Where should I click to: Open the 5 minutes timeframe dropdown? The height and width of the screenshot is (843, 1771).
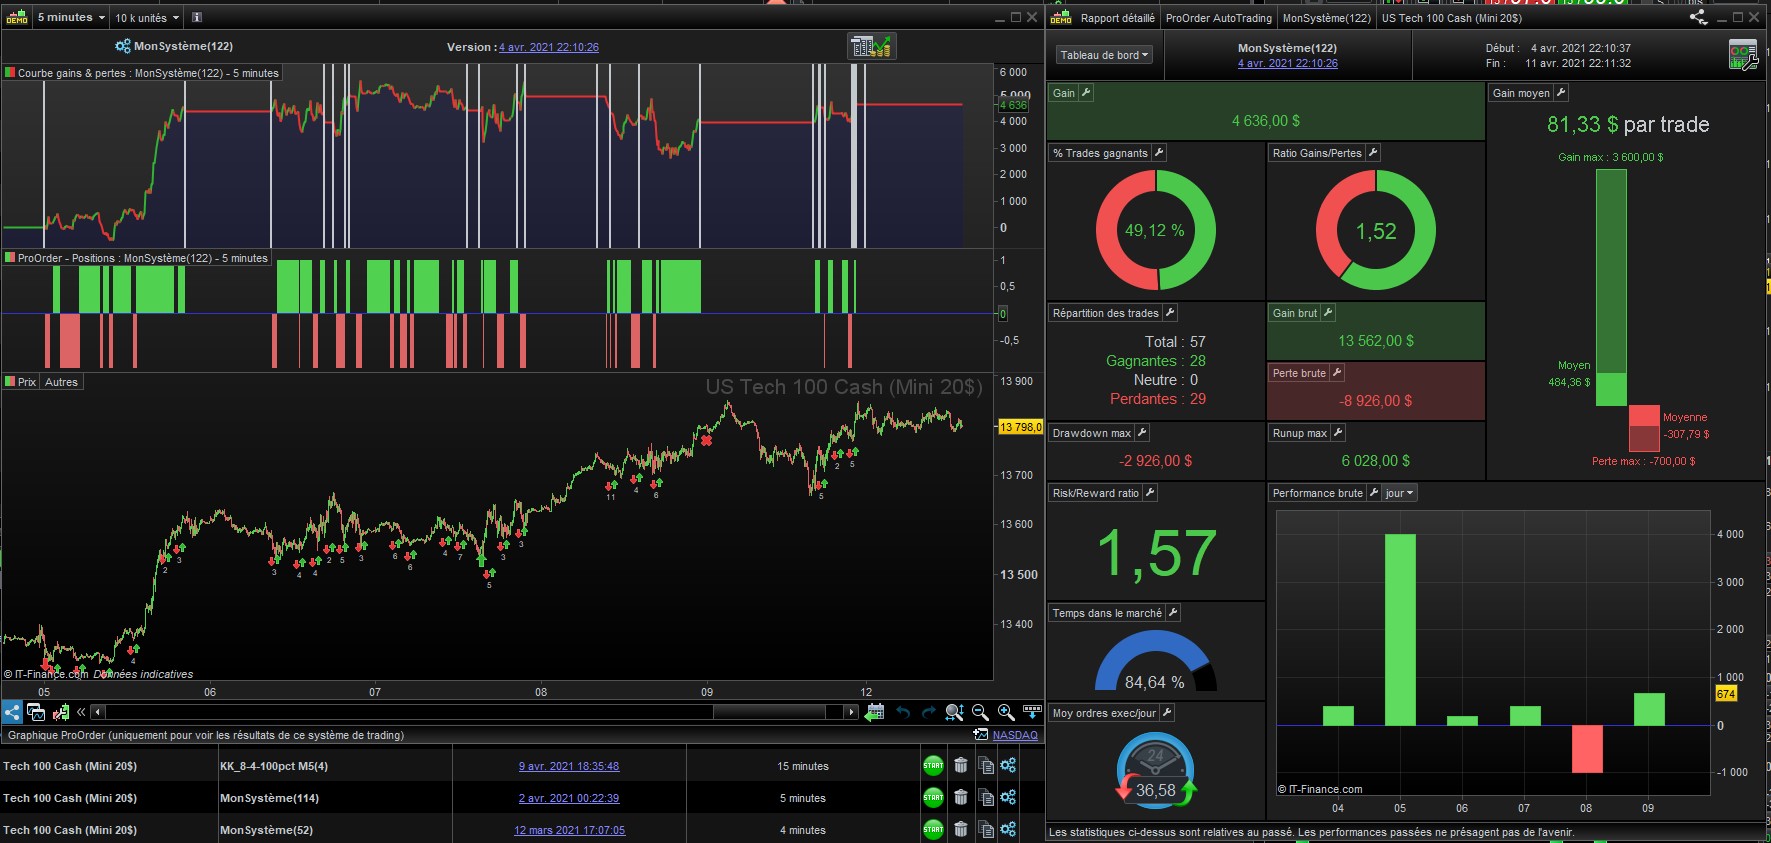(70, 17)
